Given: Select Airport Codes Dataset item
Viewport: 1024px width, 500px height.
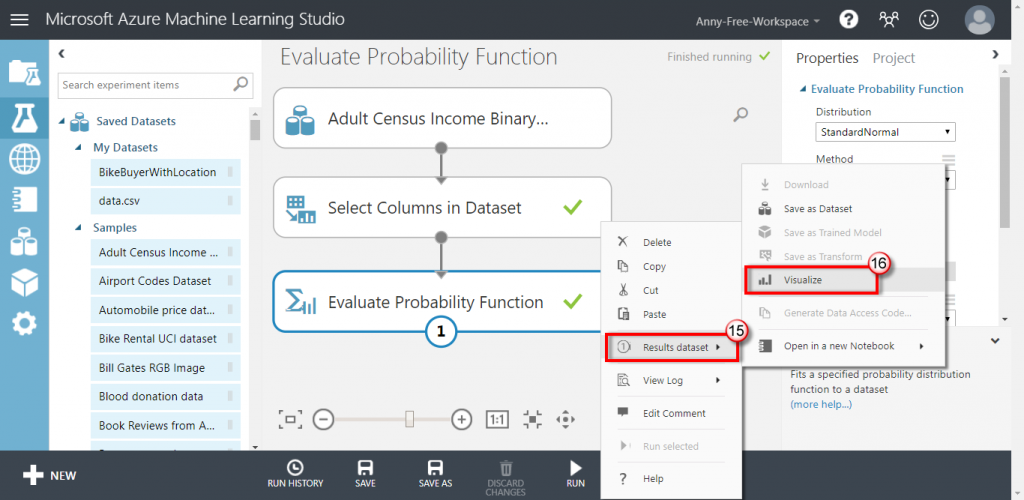Looking at the screenshot, I should 166,281.
